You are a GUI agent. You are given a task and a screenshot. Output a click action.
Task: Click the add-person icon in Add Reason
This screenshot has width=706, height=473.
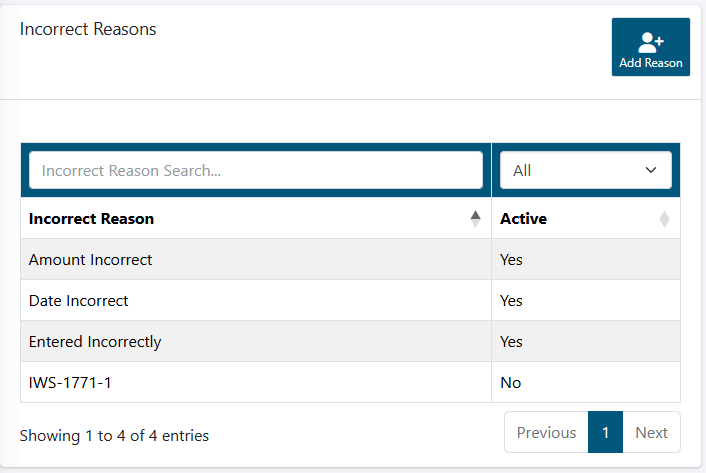651,41
